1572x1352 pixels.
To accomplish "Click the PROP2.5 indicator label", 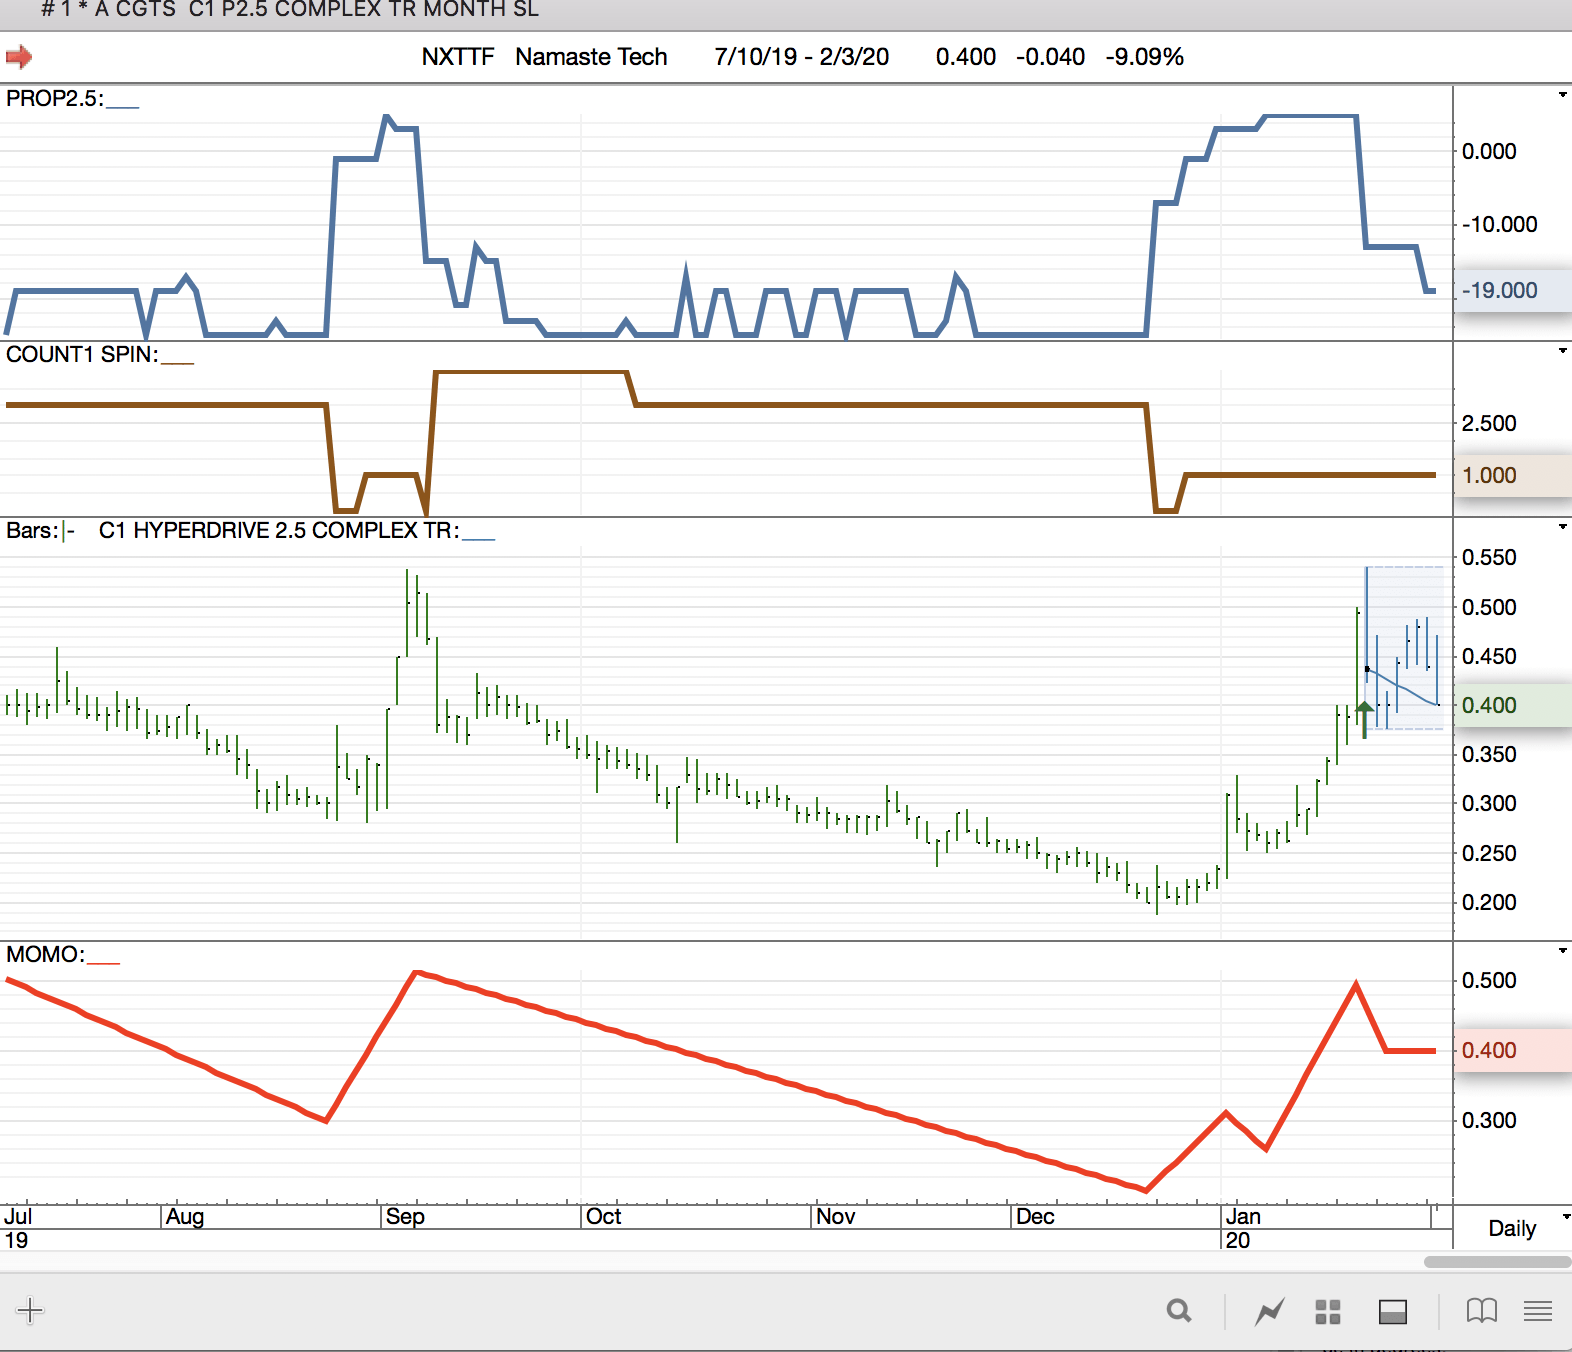I will (54, 99).
